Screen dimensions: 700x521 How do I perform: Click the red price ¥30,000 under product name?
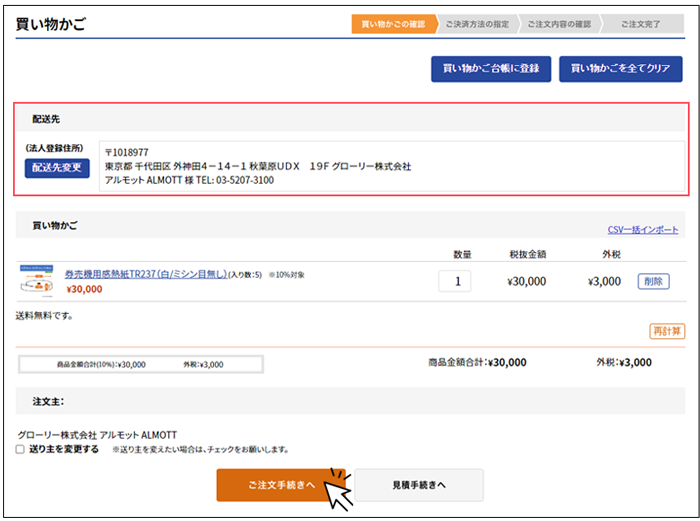coord(84,289)
